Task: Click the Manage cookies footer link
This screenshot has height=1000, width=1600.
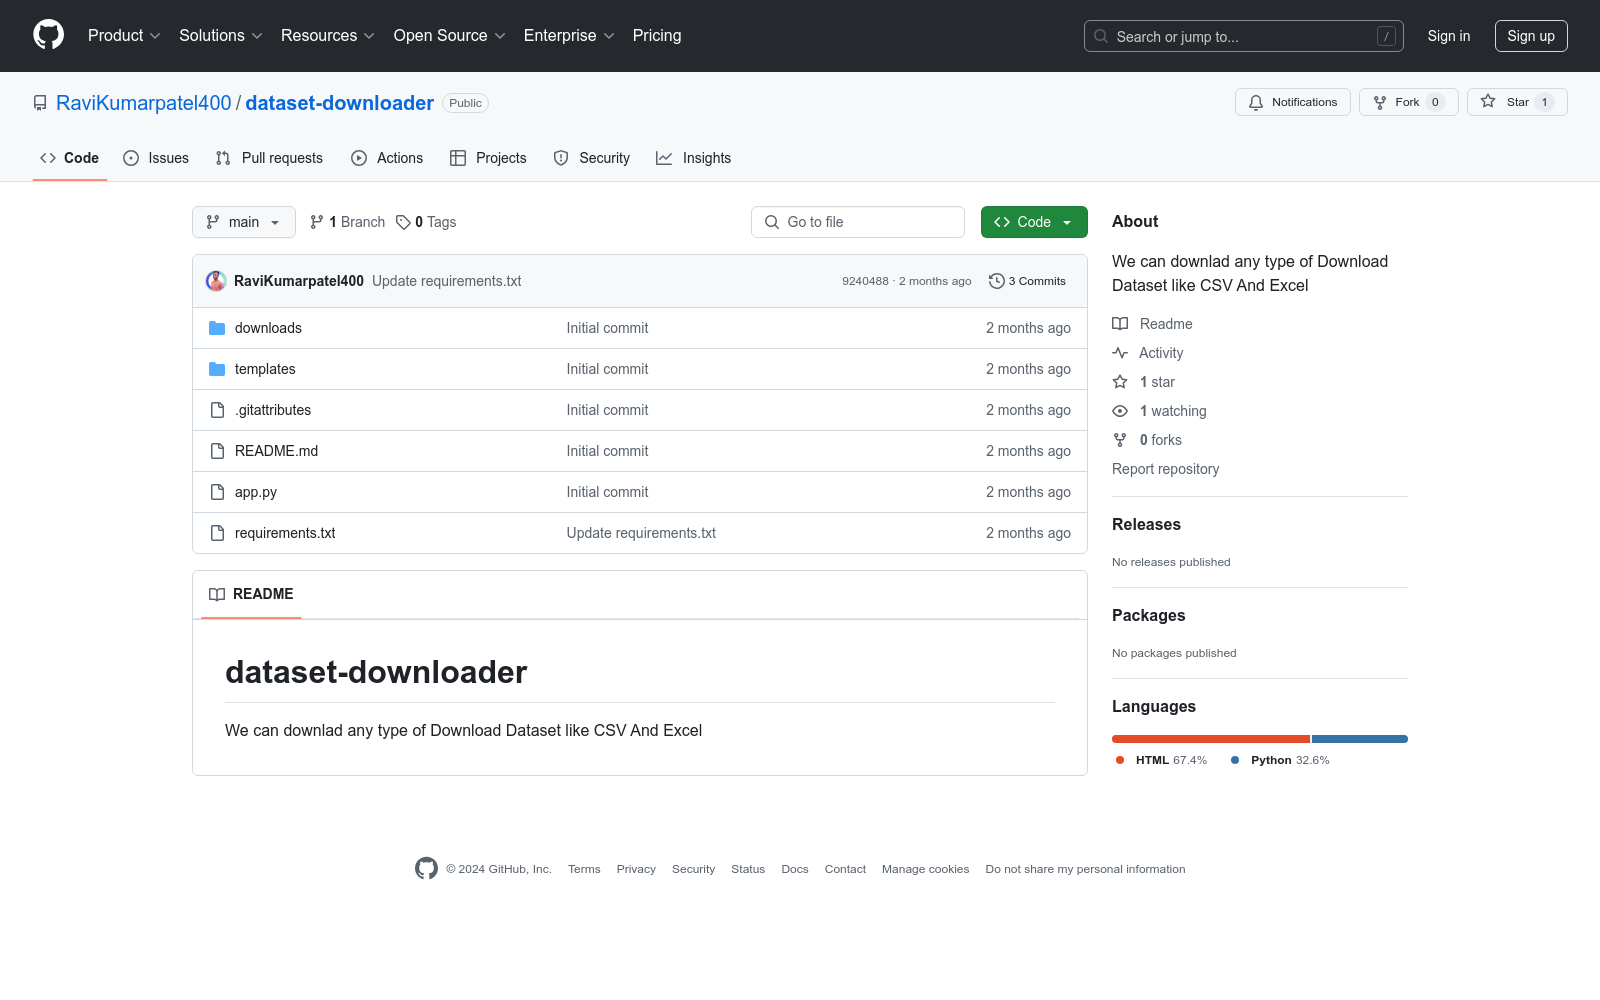Action: pyautogui.click(x=925, y=869)
